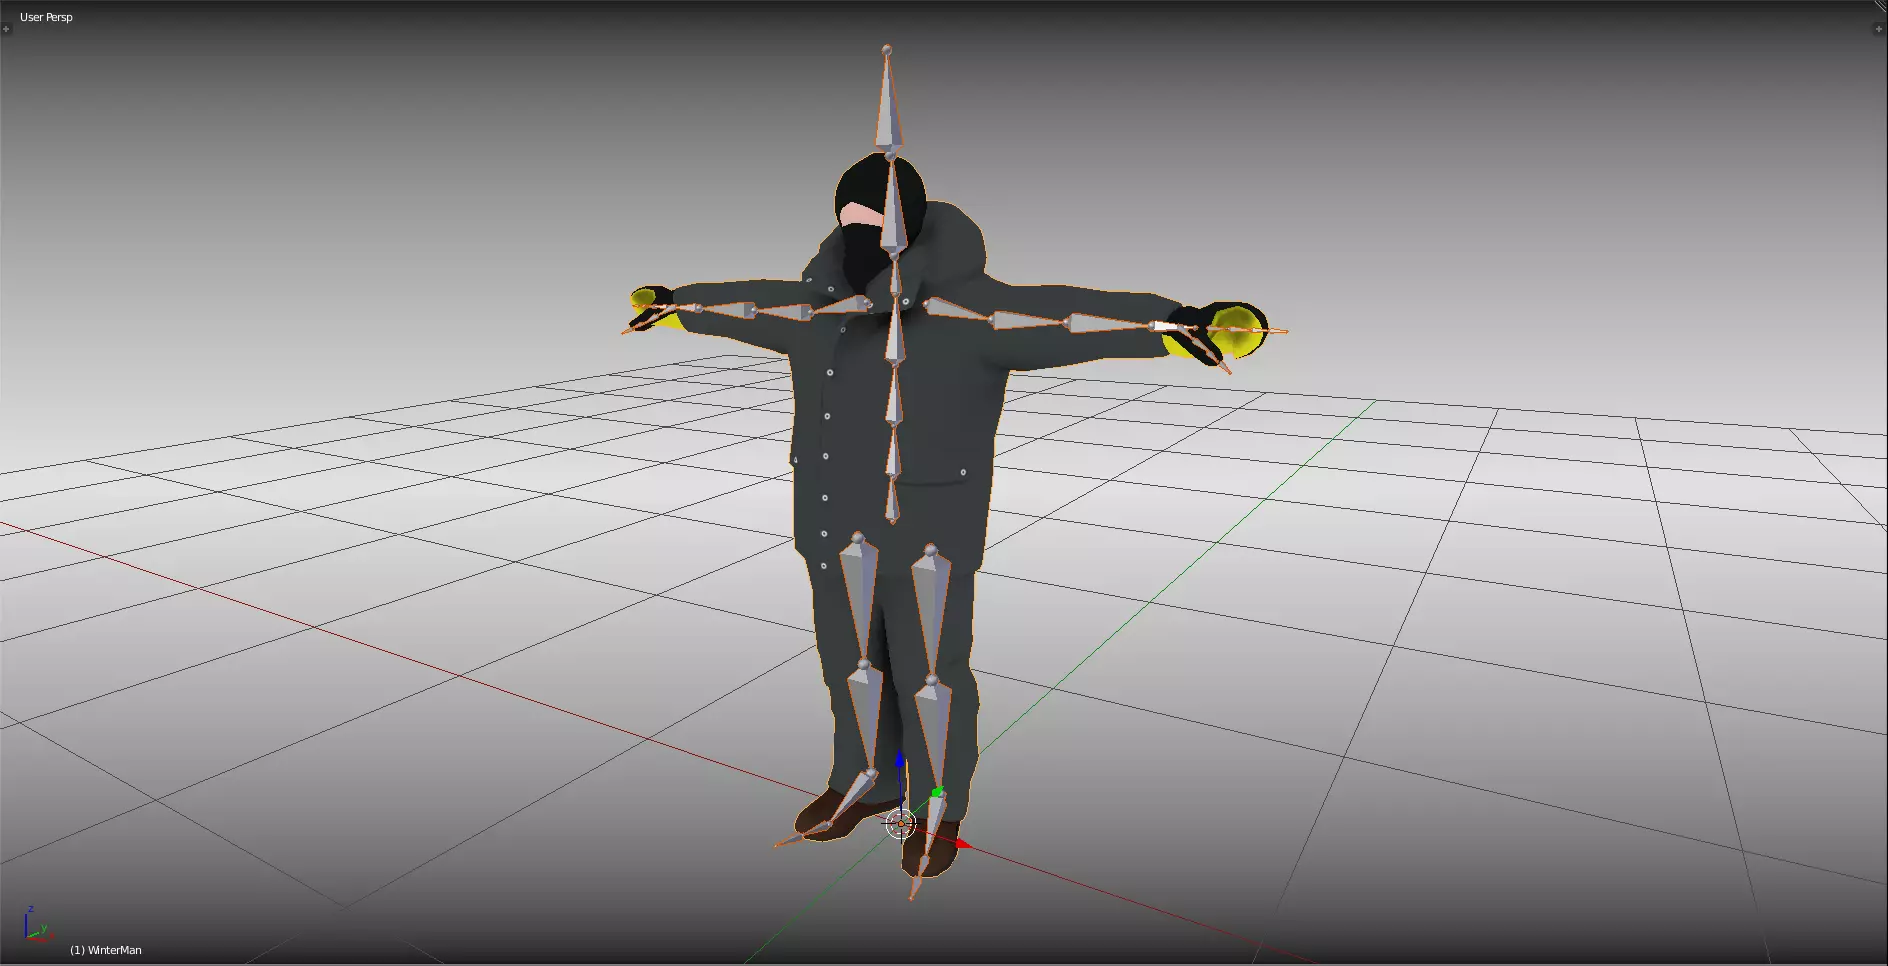Click the striped area-split corner widget at top right

1880,6
